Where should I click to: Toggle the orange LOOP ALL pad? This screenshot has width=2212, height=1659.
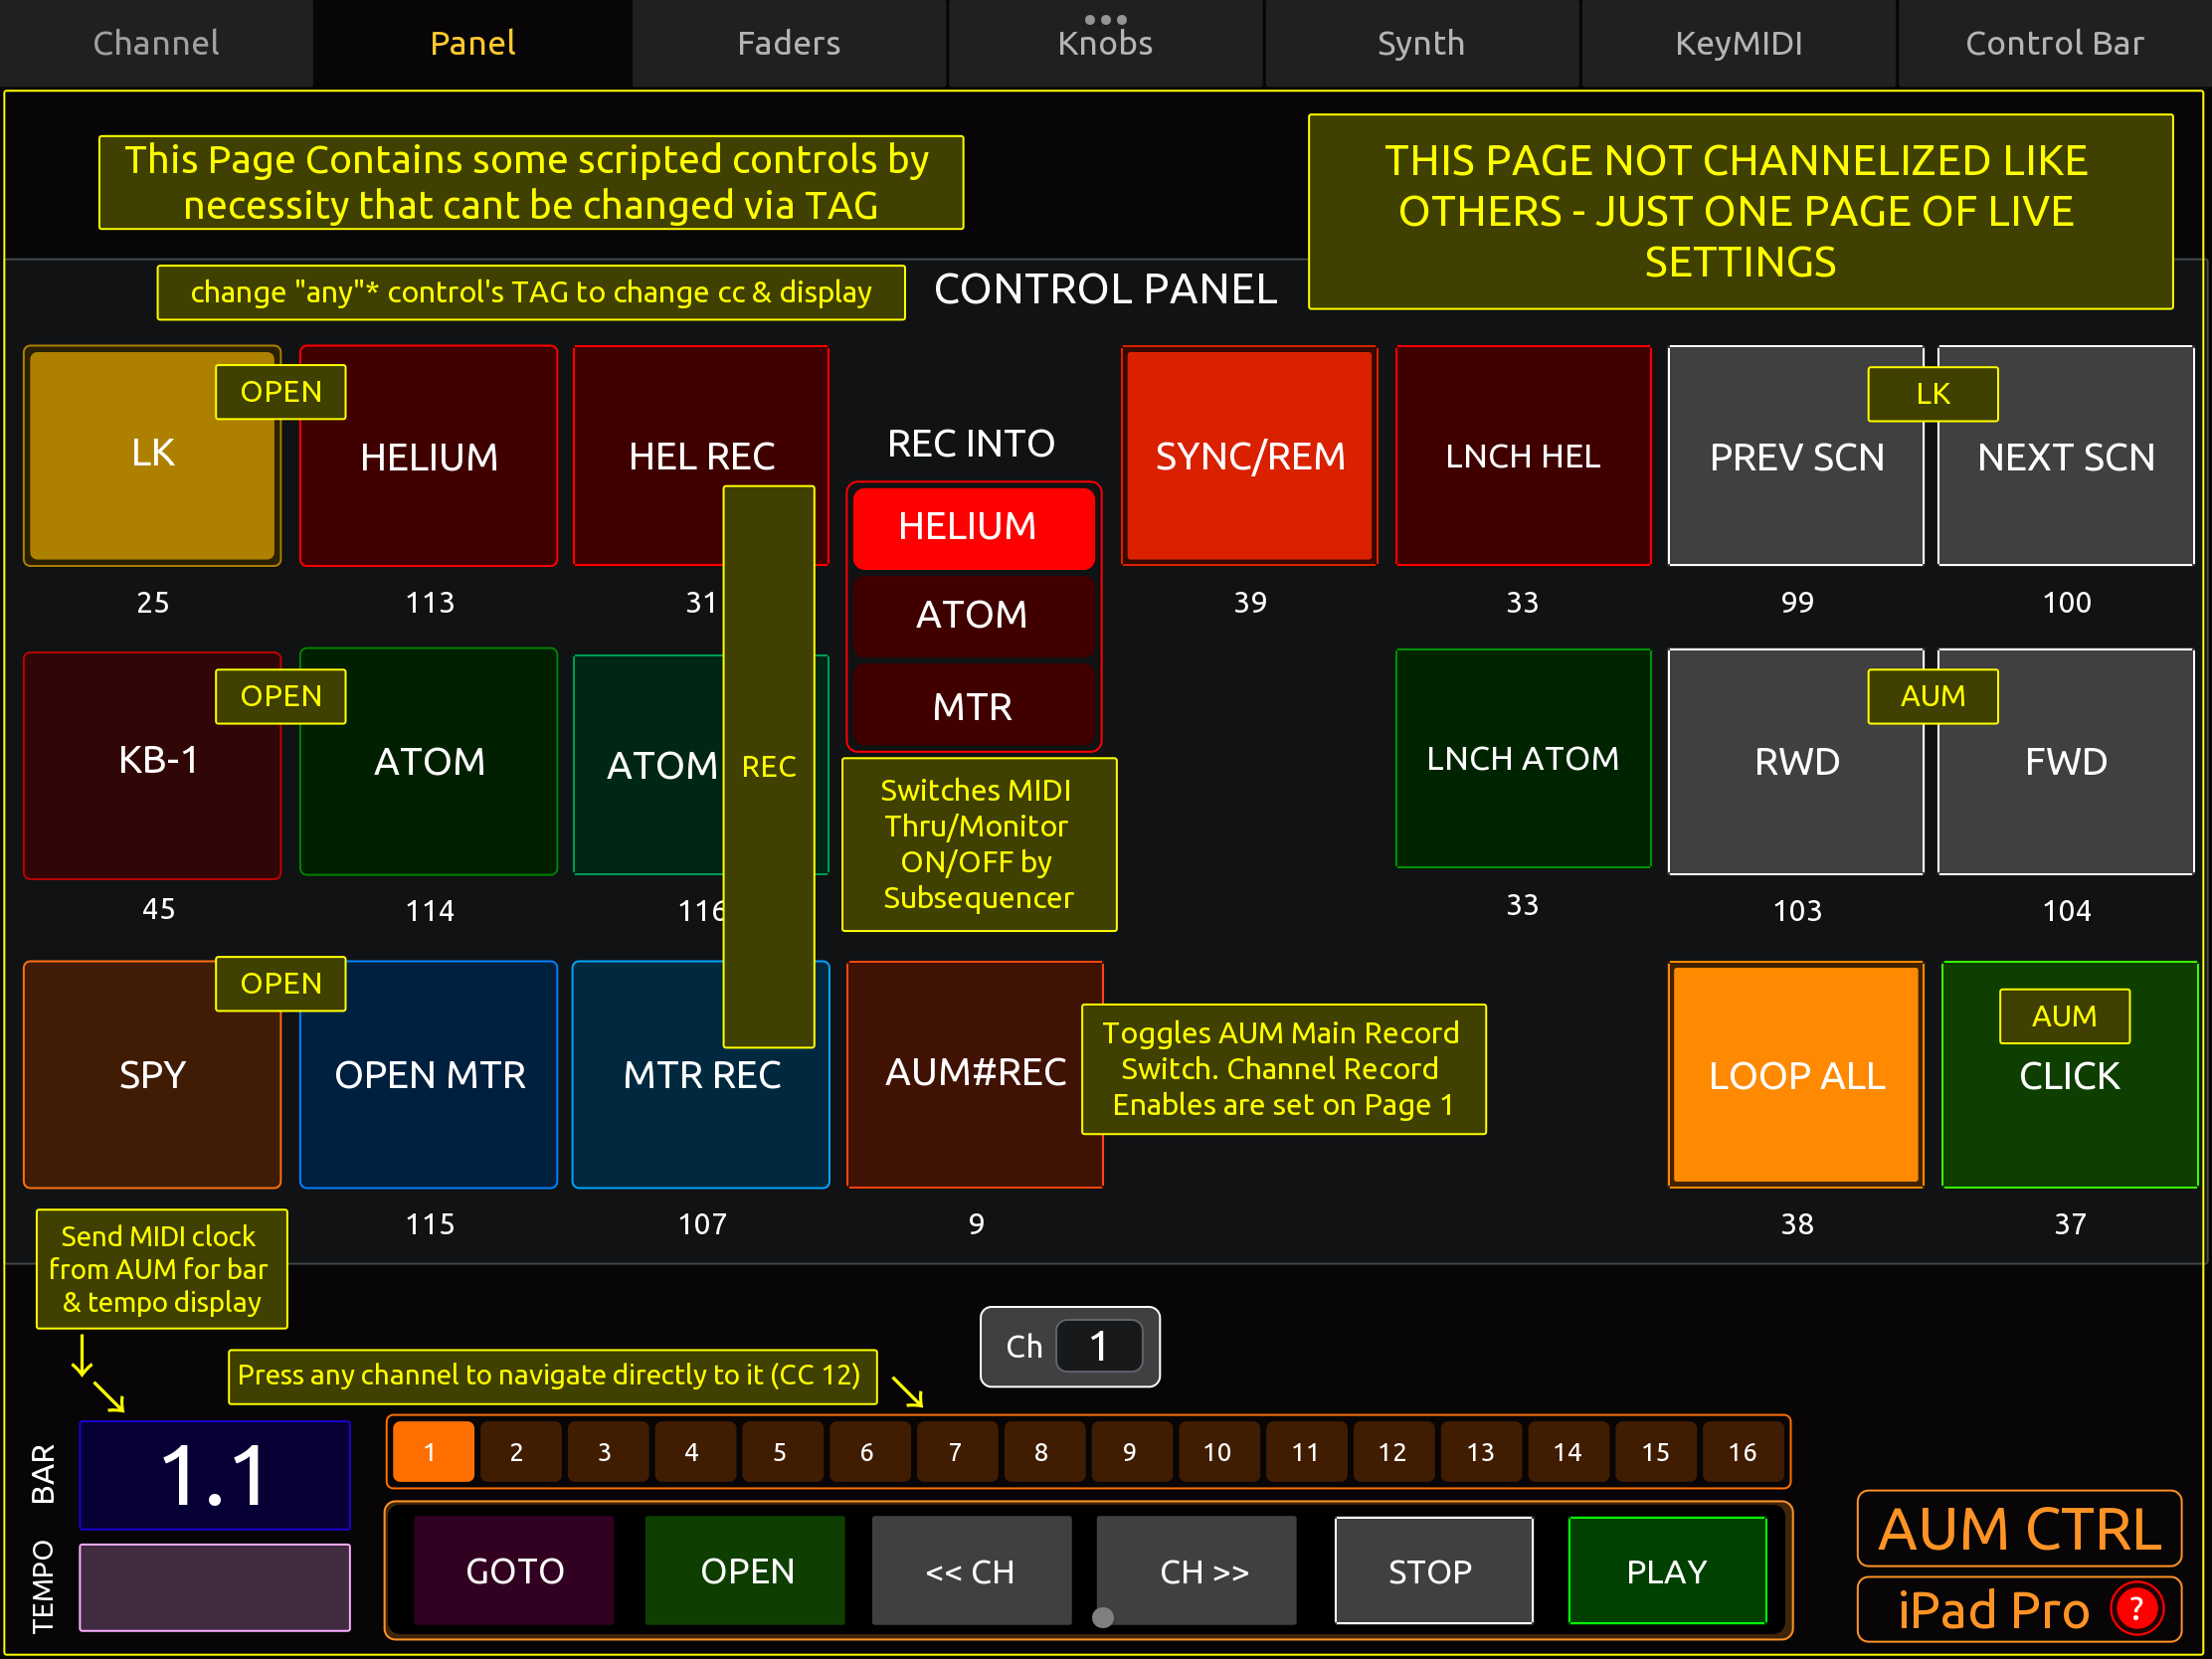[x=1796, y=1075]
